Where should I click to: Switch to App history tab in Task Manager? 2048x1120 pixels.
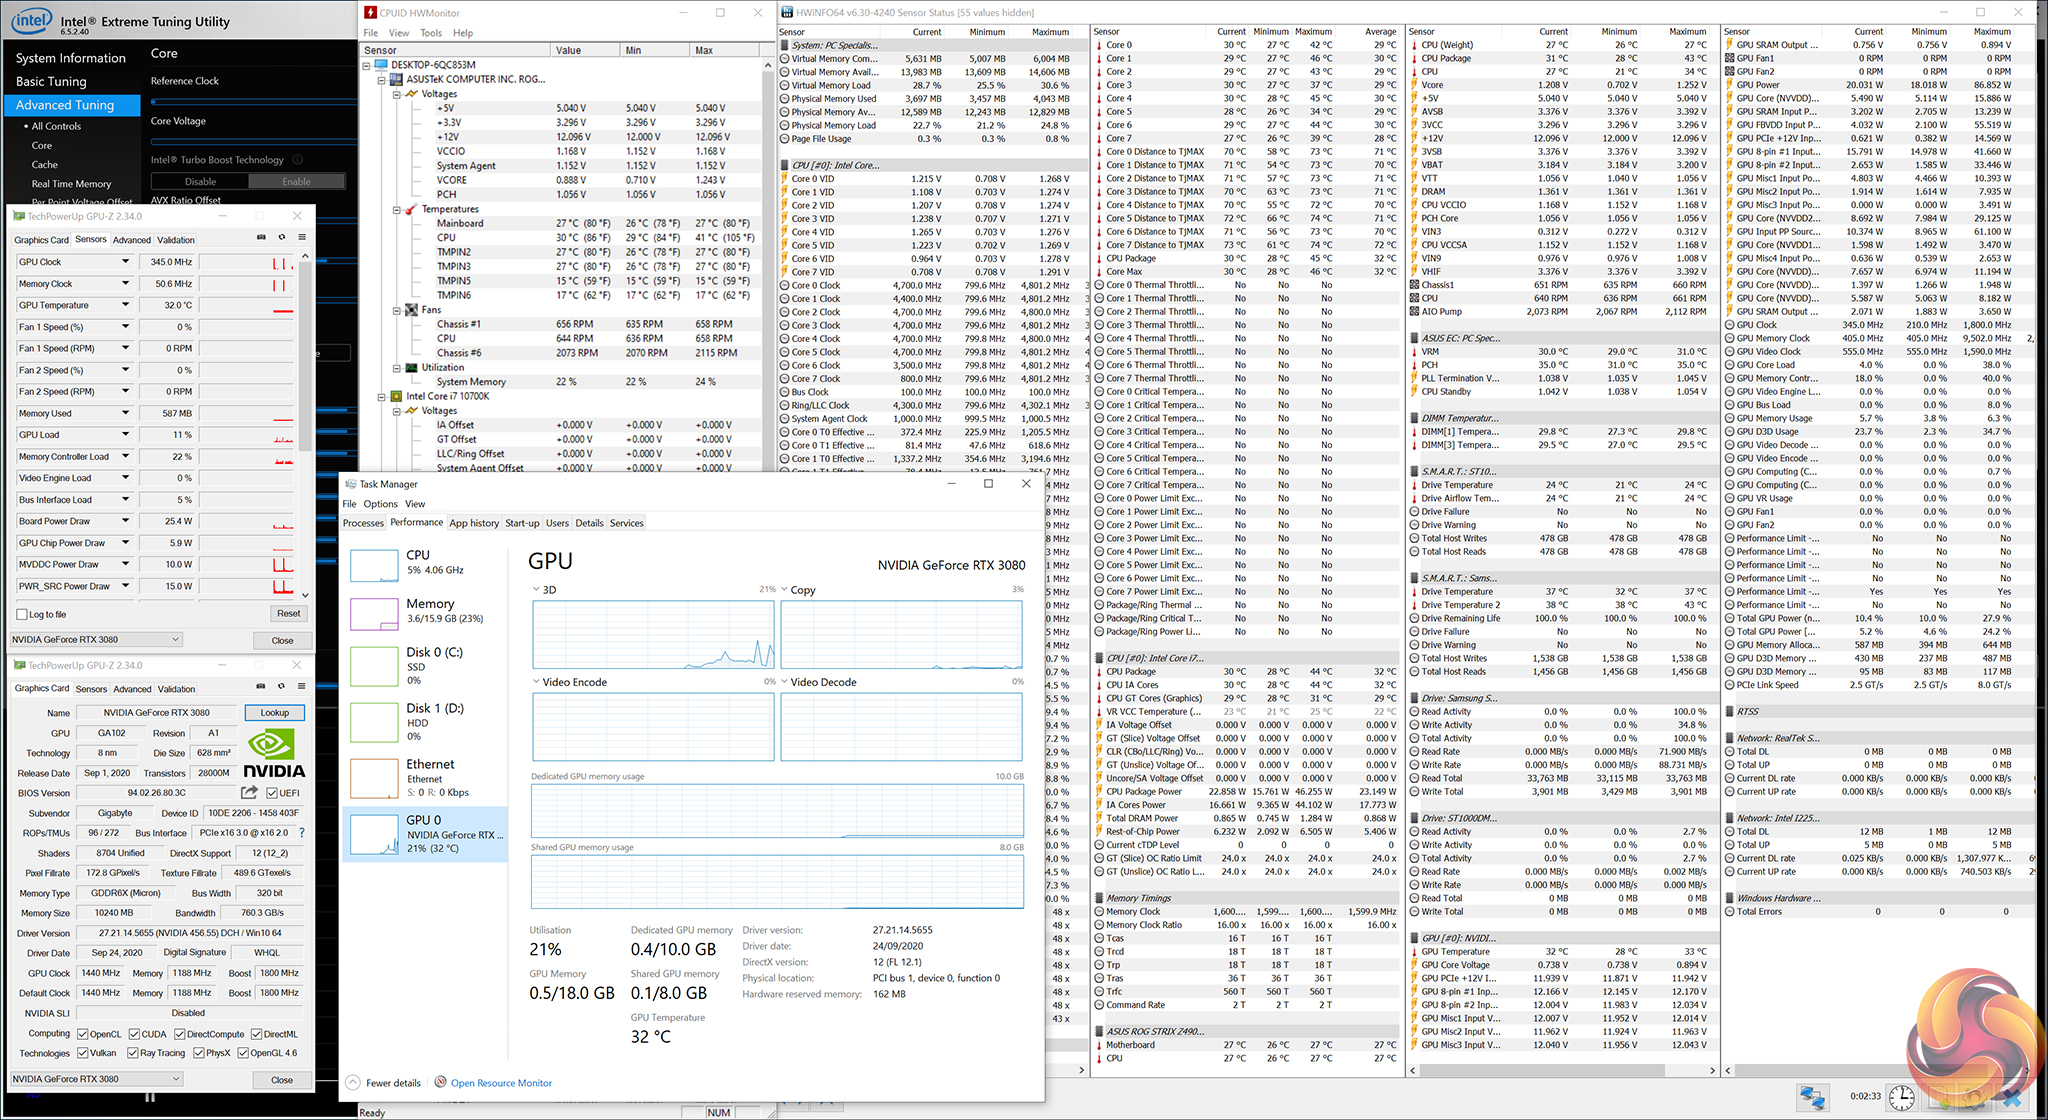tap(473, 523)
